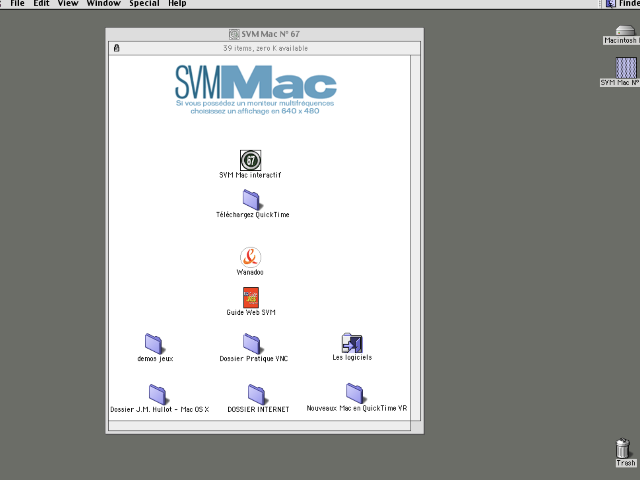Open the Edit menu
The height and width of the screenshot is (480, 640).
(41, 4)
